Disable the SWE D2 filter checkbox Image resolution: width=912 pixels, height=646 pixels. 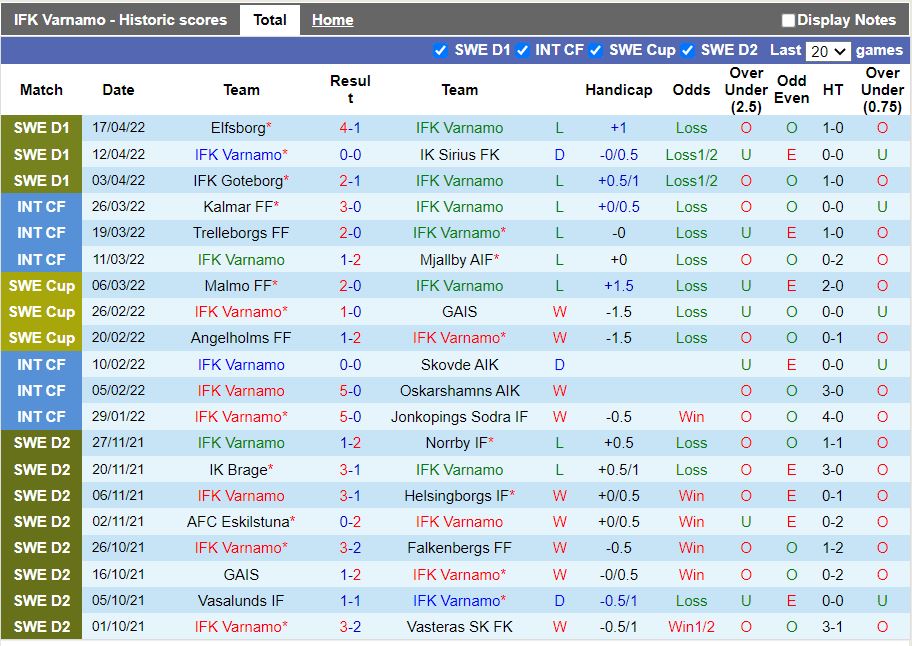pos(688,51)
